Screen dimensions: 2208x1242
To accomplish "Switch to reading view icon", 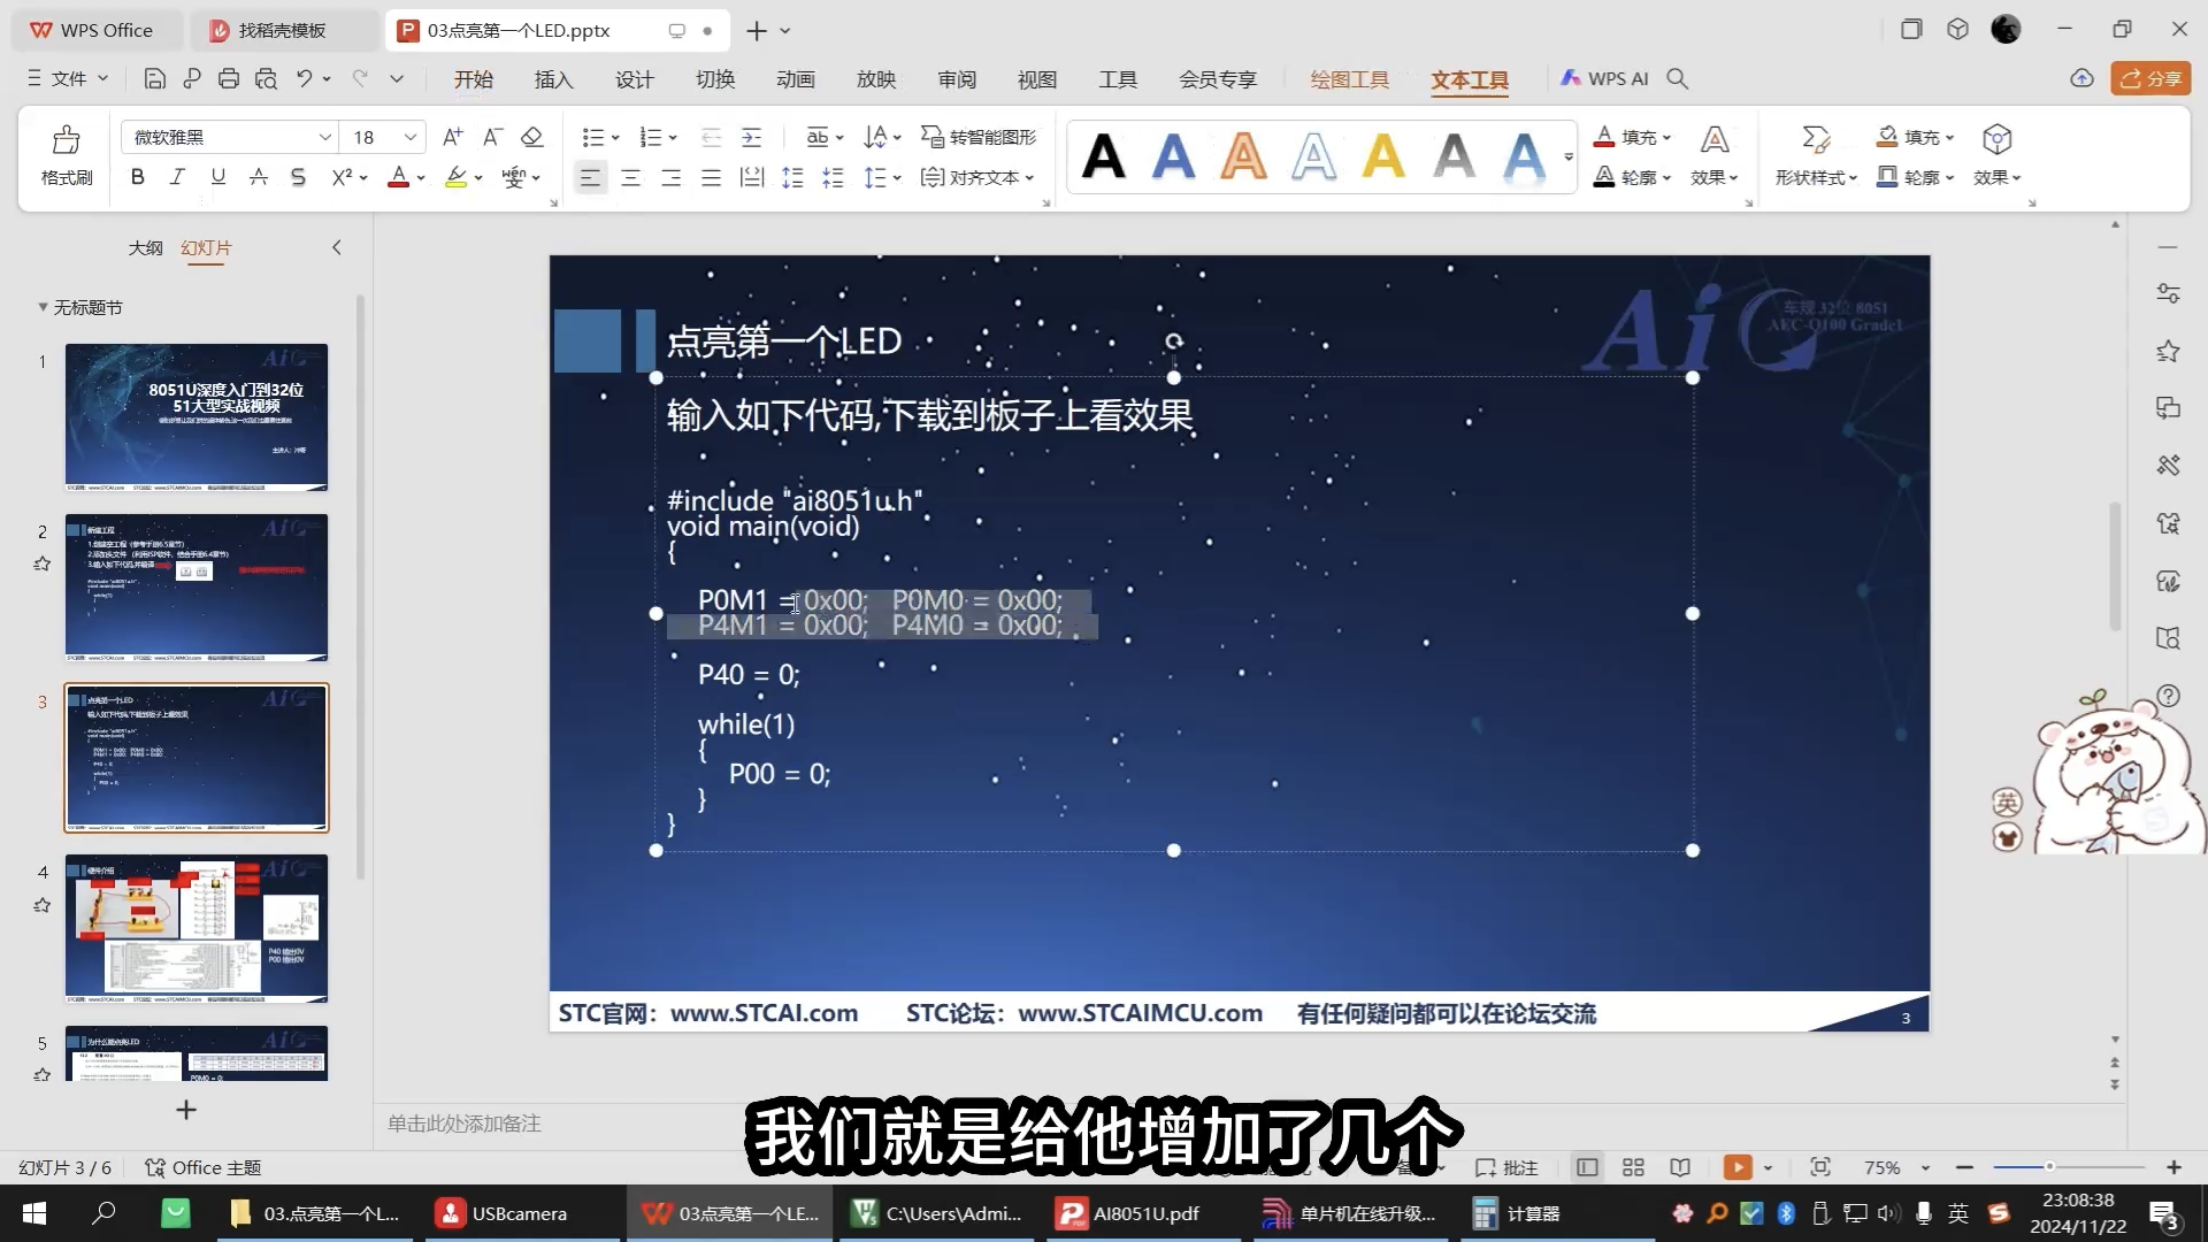I will pyautogui.click(x=1680, y=1167).
